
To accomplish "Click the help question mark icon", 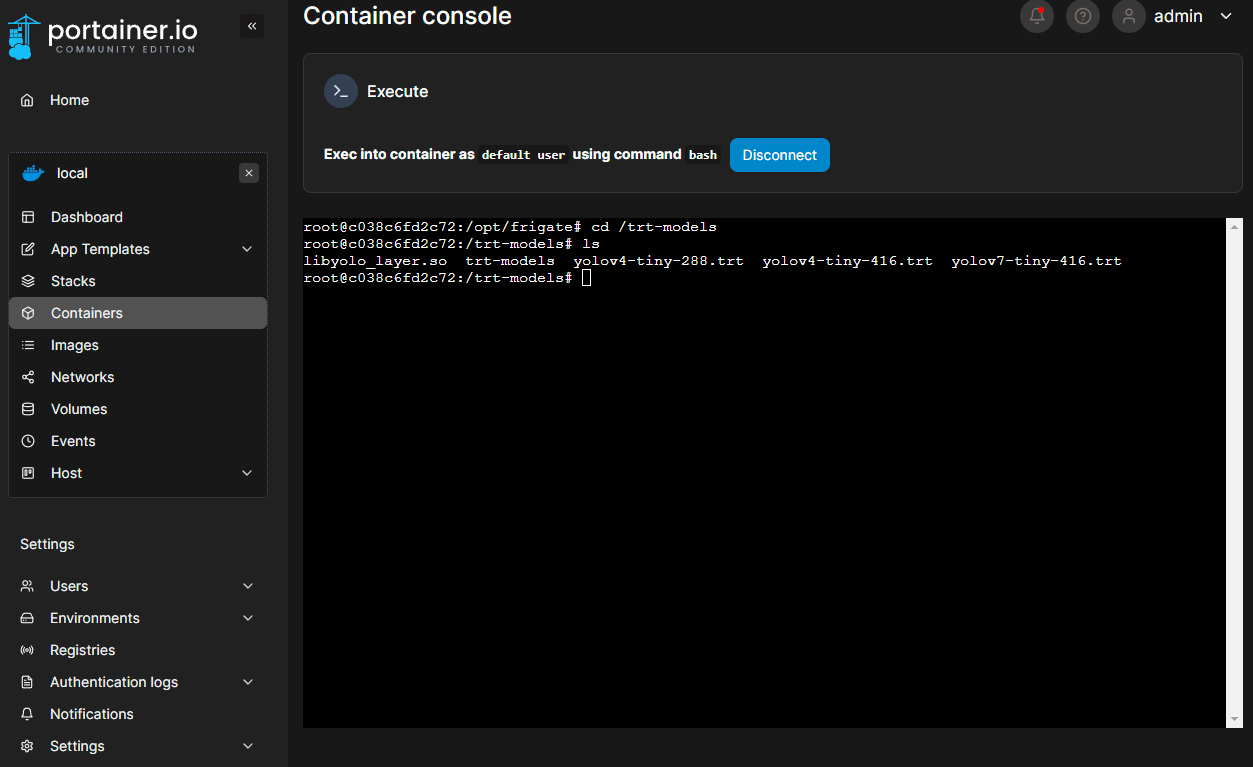I will 1082,16.
